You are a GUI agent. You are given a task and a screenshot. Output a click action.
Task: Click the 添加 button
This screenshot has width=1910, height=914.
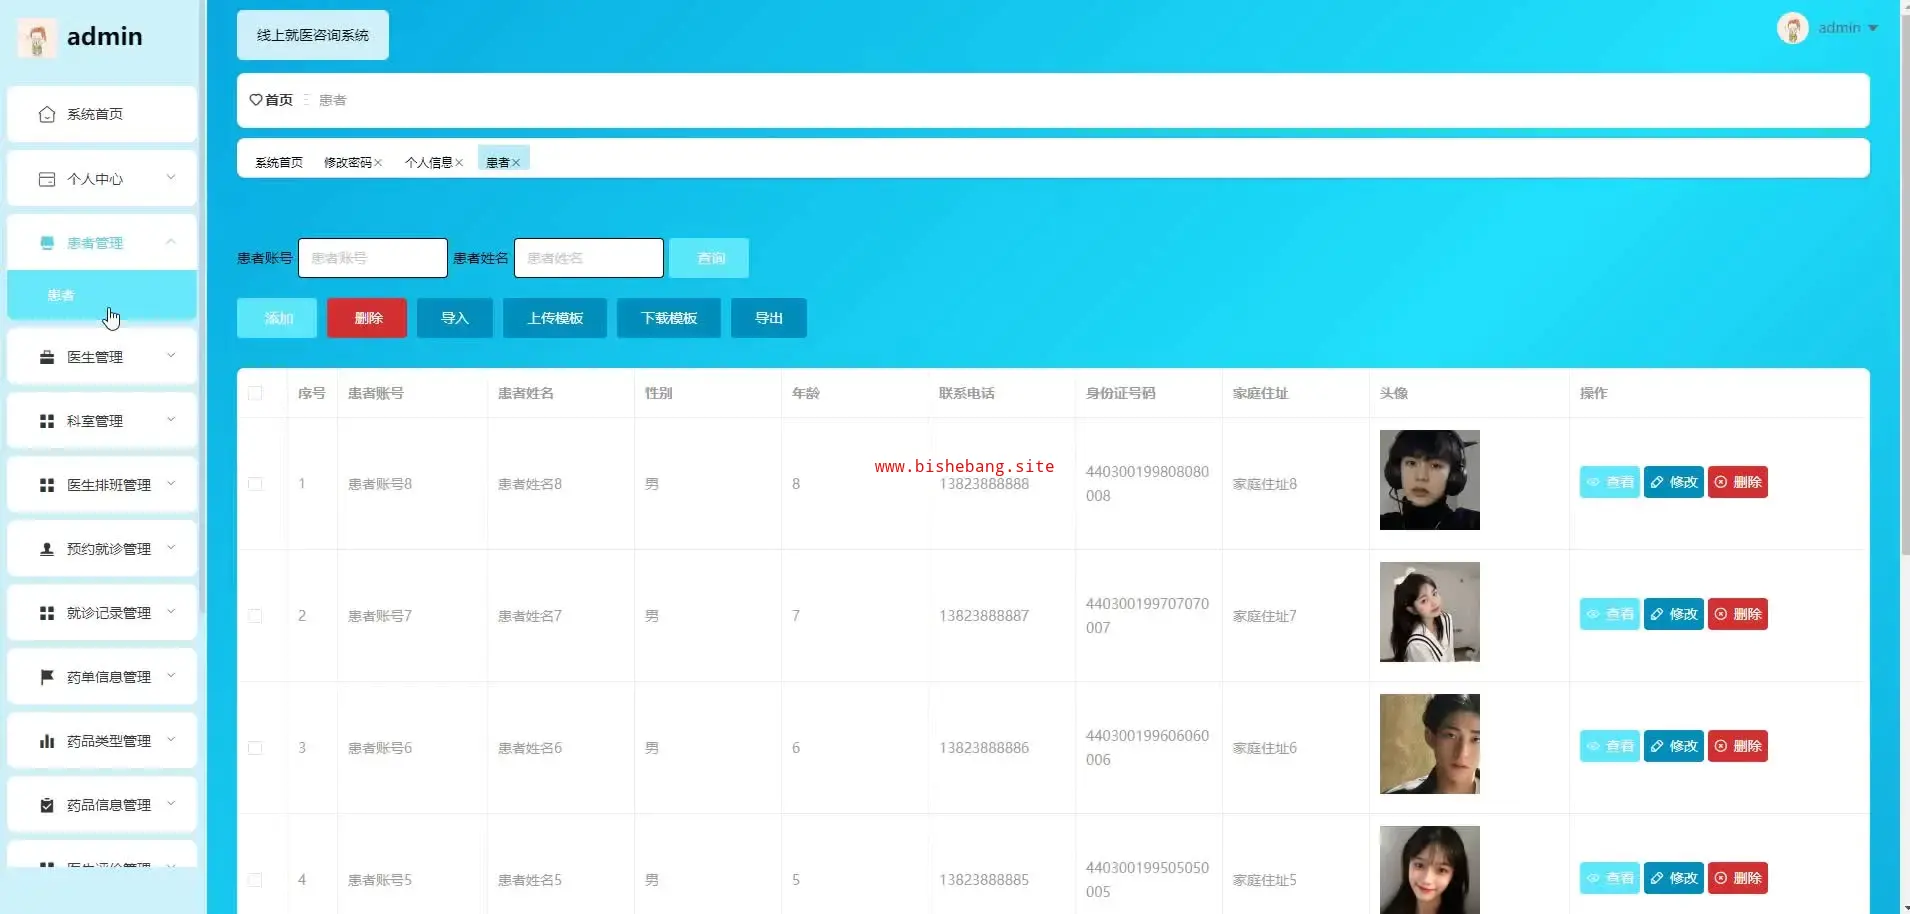pos(277,318)
